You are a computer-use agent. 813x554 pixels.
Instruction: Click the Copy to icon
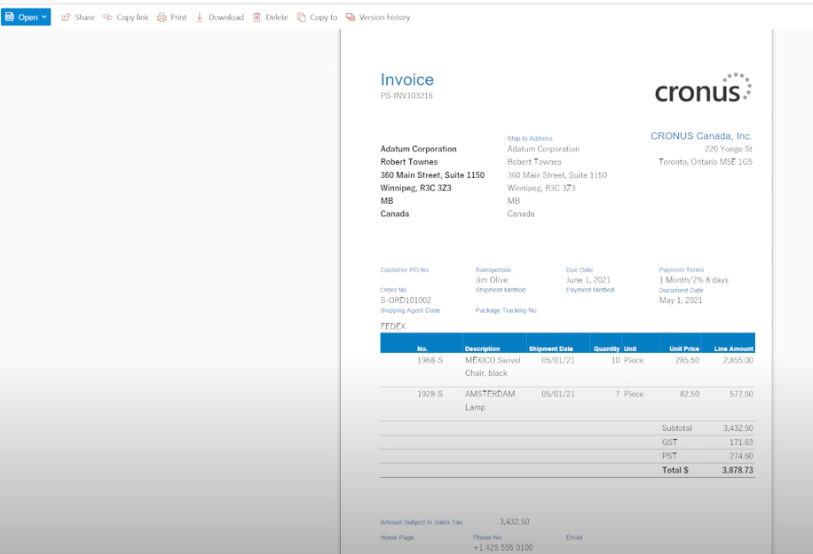point(301,17)
